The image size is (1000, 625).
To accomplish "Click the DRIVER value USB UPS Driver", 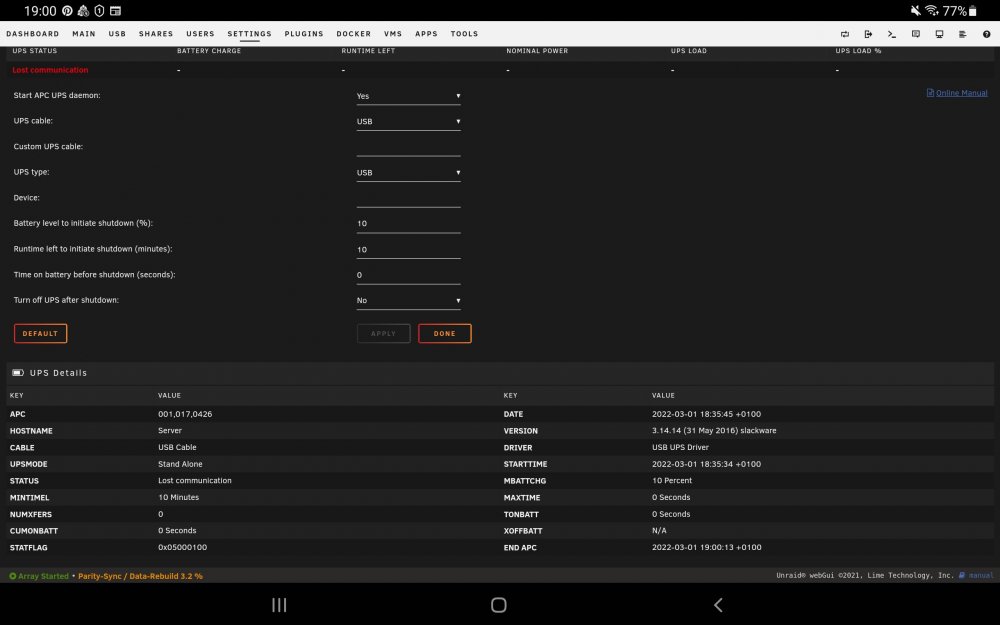I will (680, 447).
